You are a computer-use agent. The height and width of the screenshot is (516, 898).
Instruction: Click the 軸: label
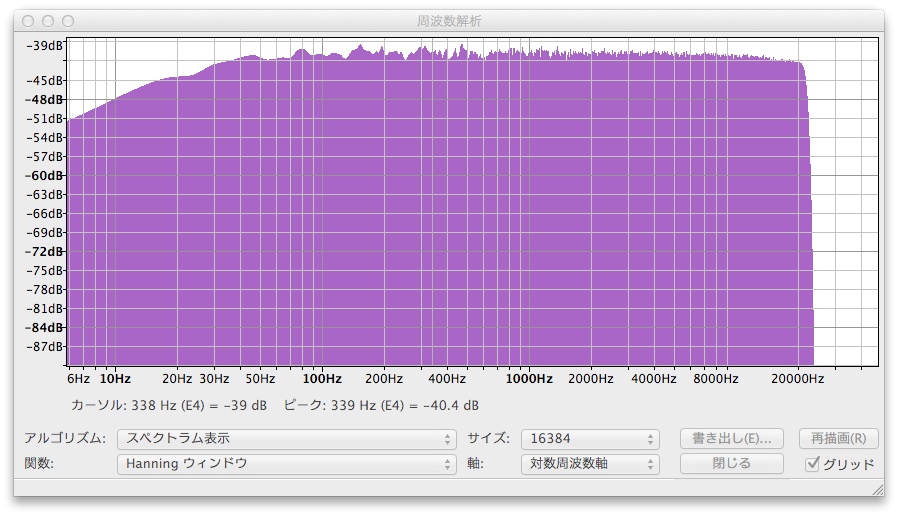tap(475, 463)
